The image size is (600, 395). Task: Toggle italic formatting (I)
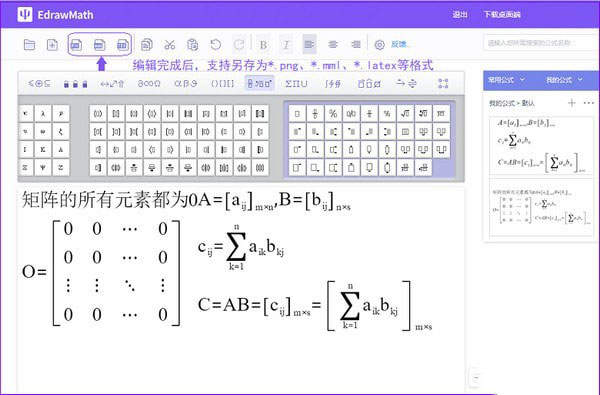pyautogui.click(x=286, y=45)
